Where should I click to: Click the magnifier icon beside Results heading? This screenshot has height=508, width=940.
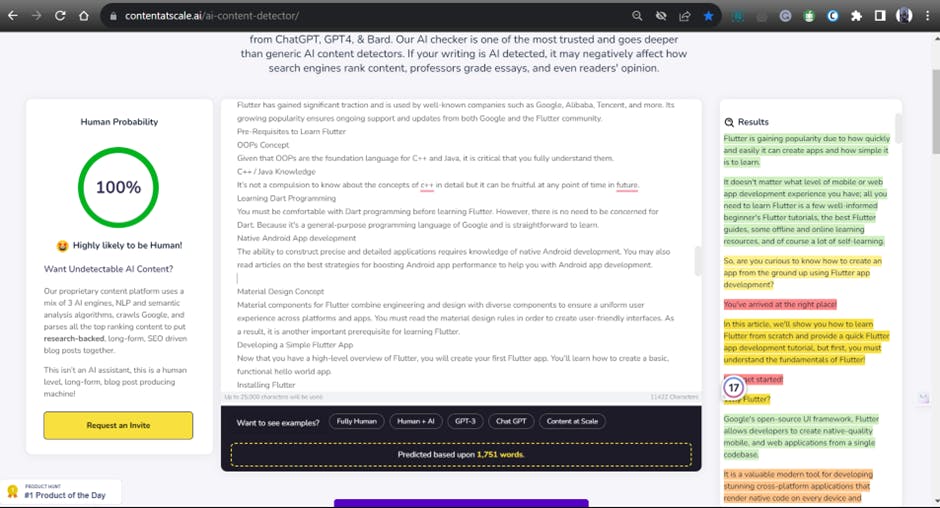(x=729, y=122)
